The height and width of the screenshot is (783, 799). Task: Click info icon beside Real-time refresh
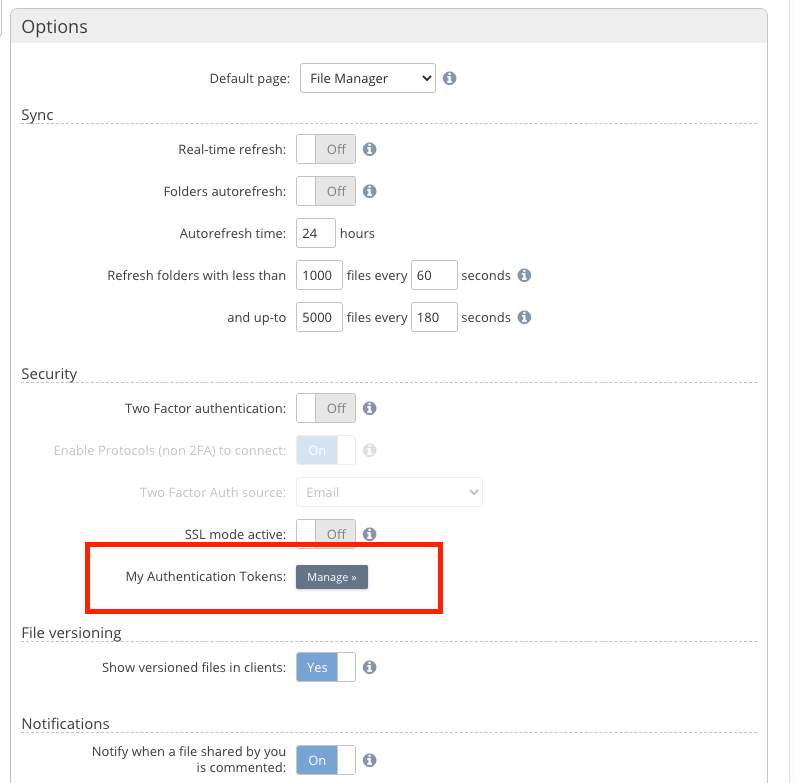(369, 149)
